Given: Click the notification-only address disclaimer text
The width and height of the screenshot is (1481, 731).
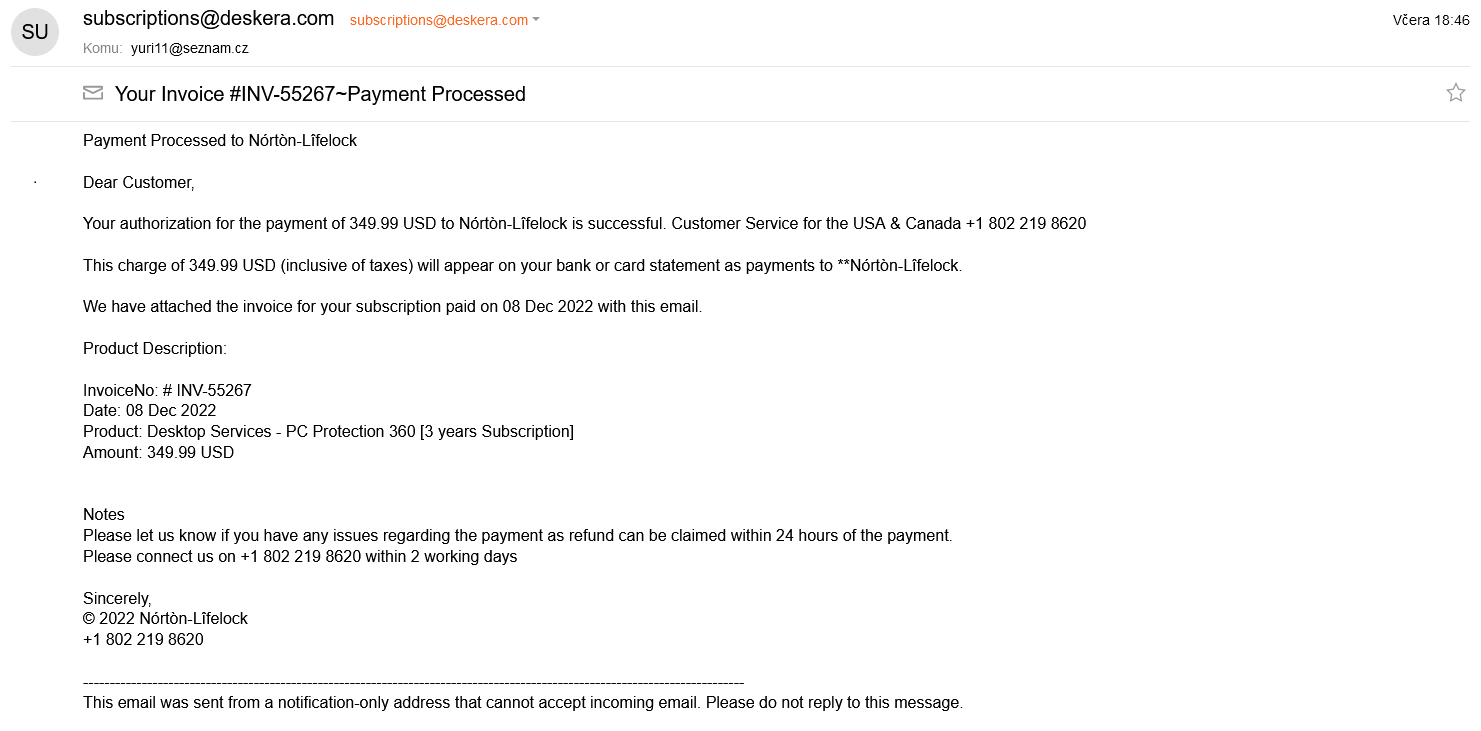Looking at the screenshot, I should click(x=522, y=702).
